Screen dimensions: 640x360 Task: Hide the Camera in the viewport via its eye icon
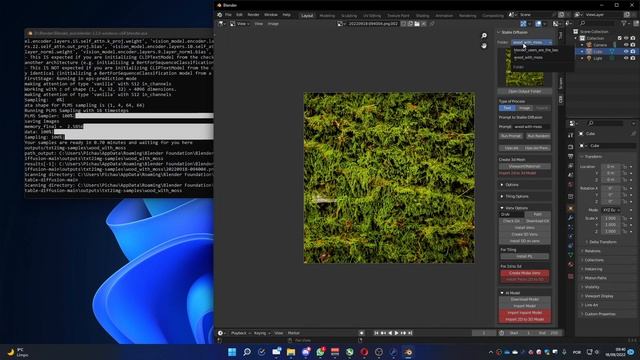626,45
